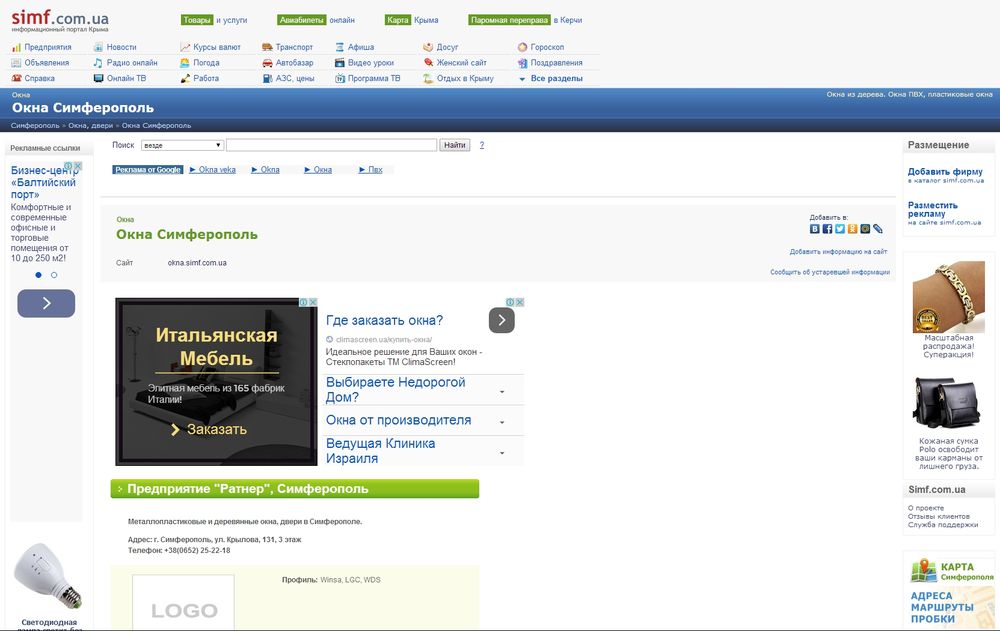Screen dimensions: 1000x631
Task: Open the search scope dropdown 'везде'
Action: click(181, 145)
